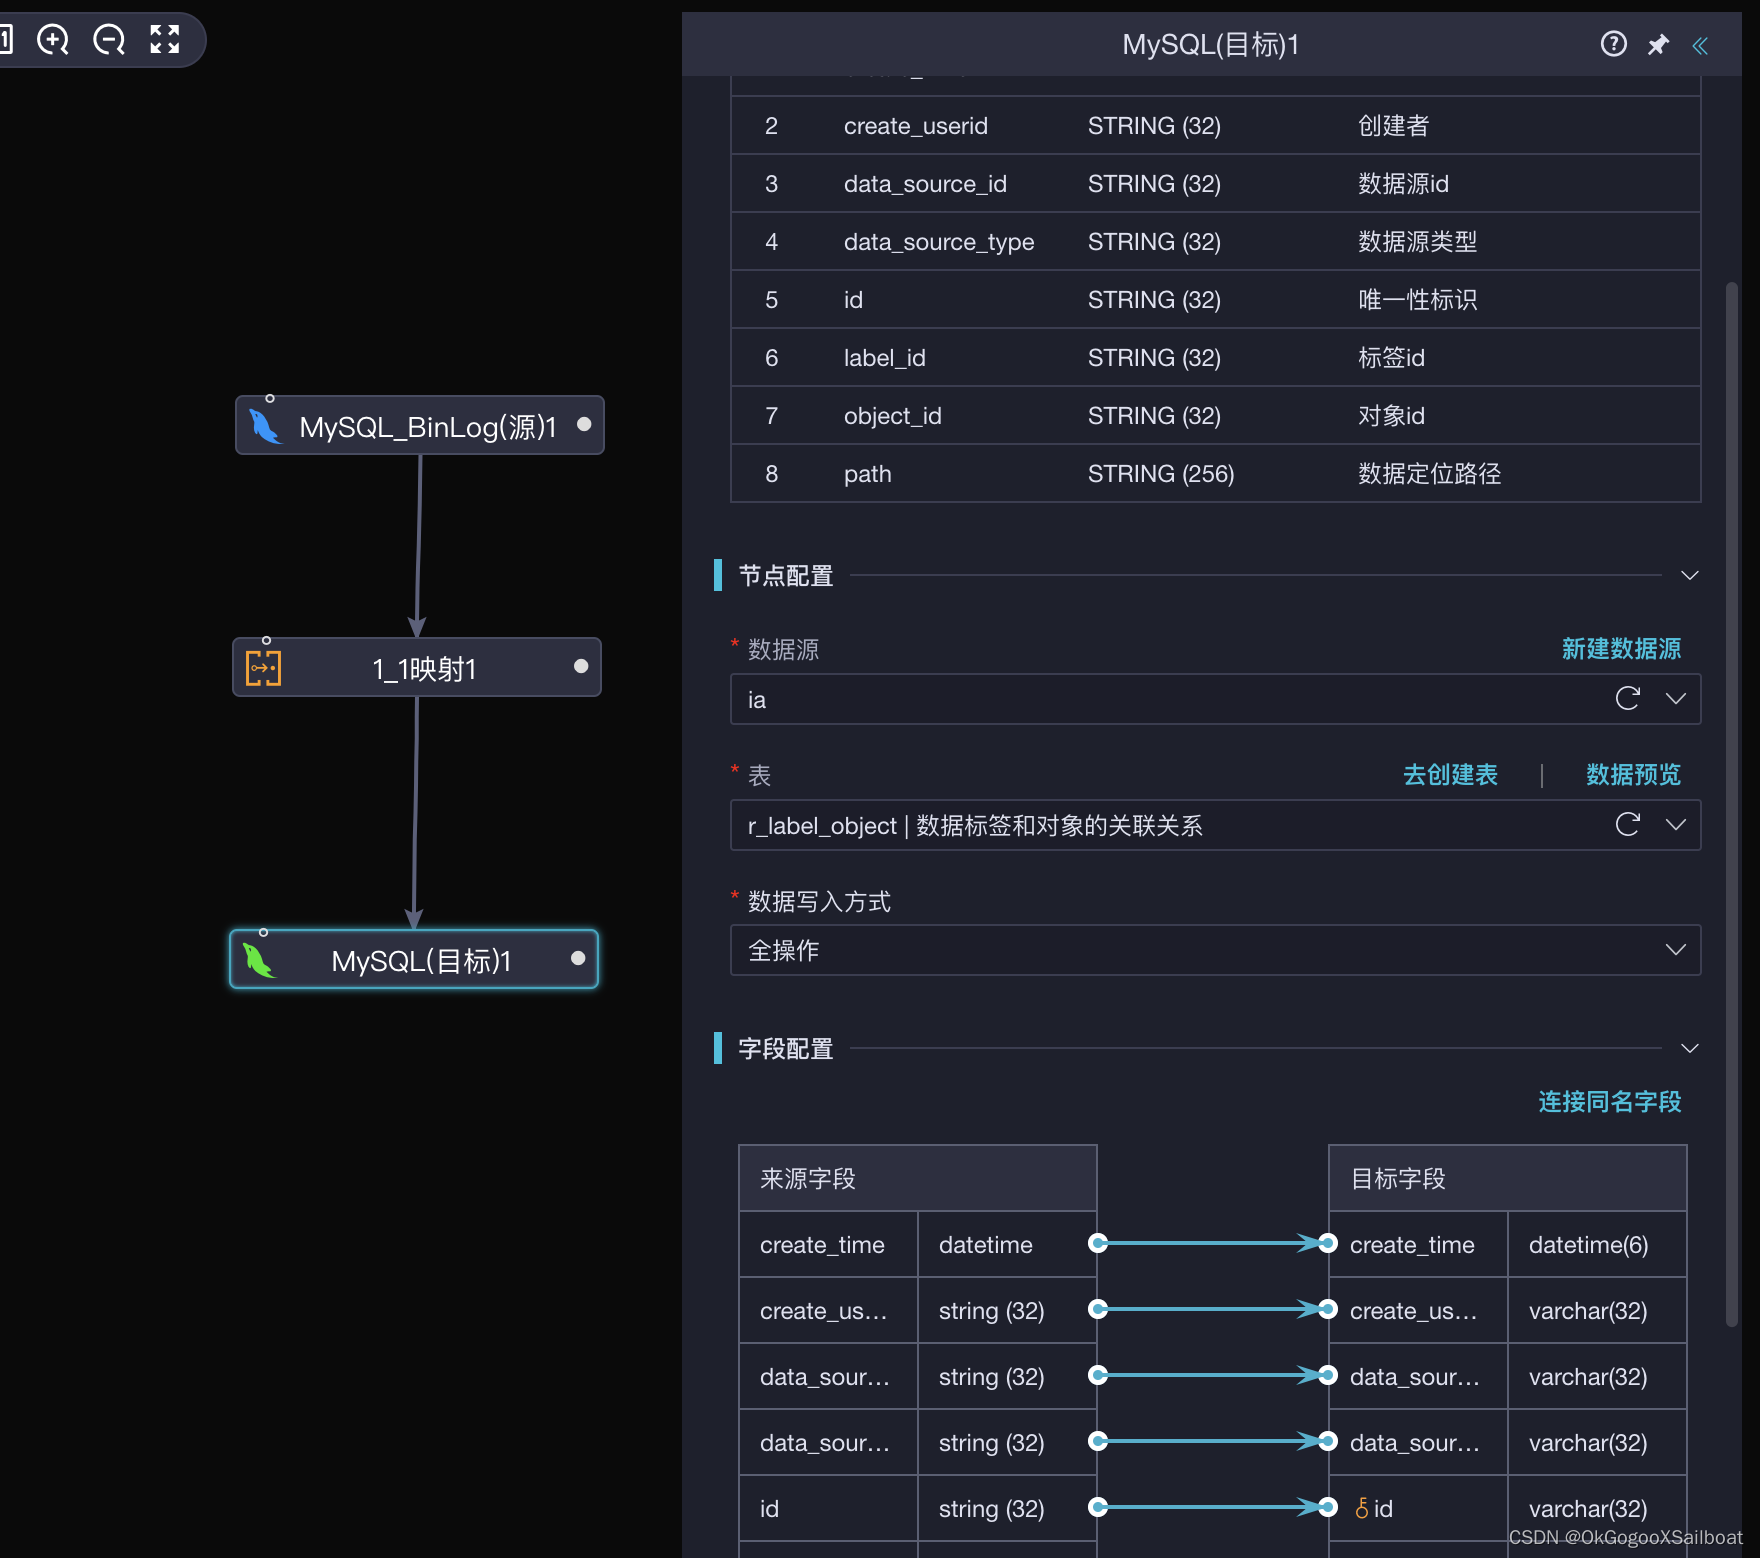Refresh the 表 list
This screenshot has height=1558, width=1760.
coord(1628,824)
